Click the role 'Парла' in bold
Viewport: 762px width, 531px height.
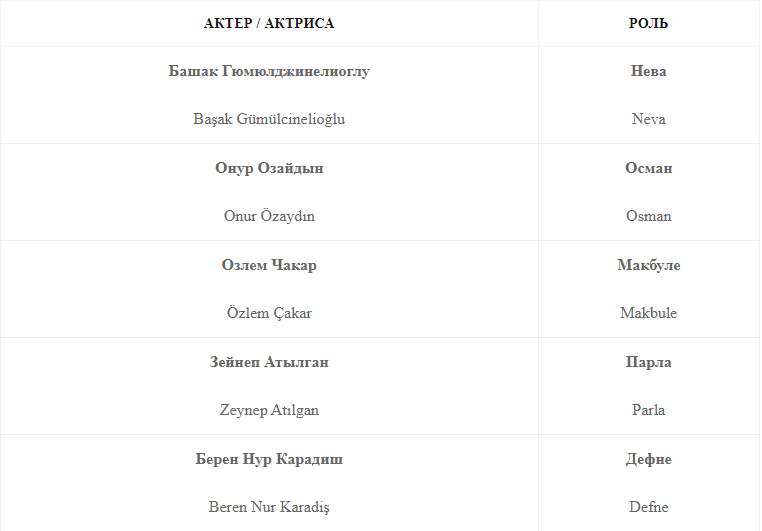[x=648, y=362]
